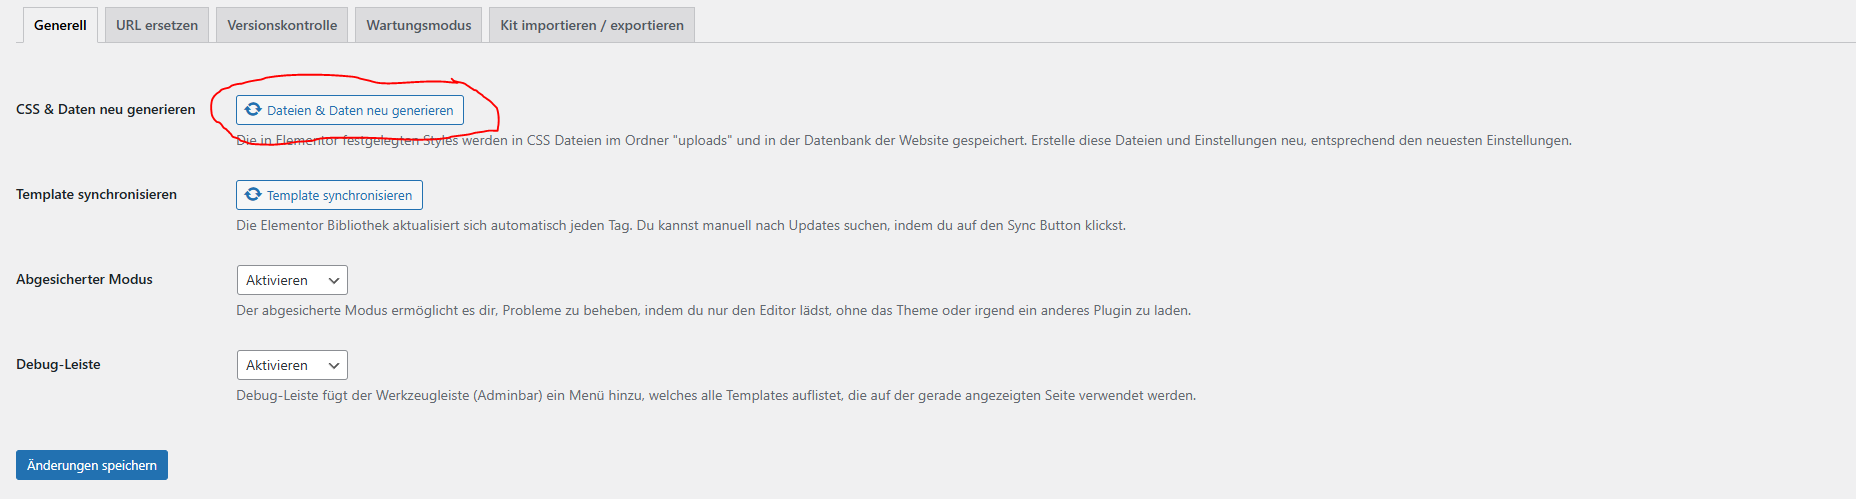The height and width of the screenshot is (499, 1856).
Task: Click the chevron arrow of Abgesicherter Modus select
Action: pyautogui.click(x=334, y=281)
